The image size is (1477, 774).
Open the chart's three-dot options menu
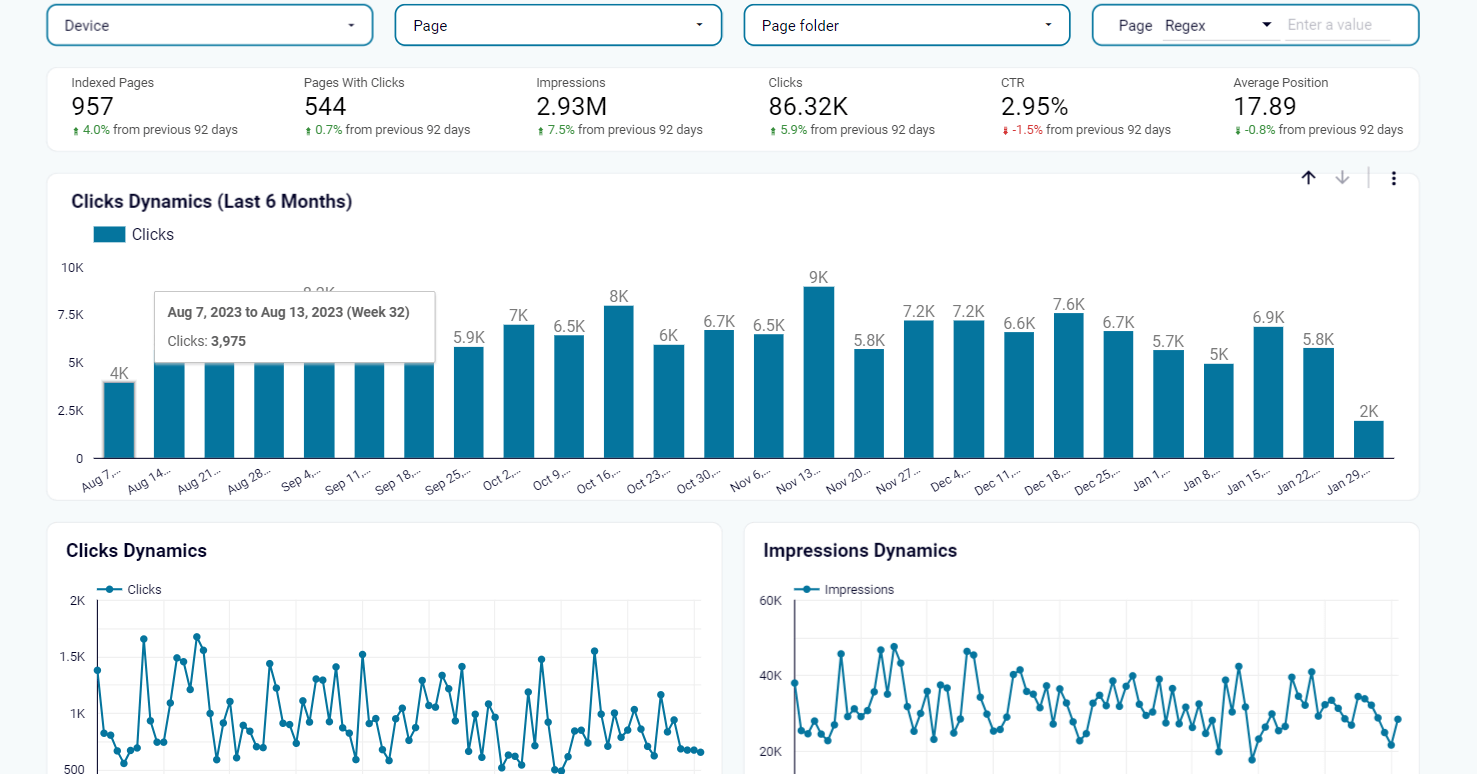(x=1393, y=179)
